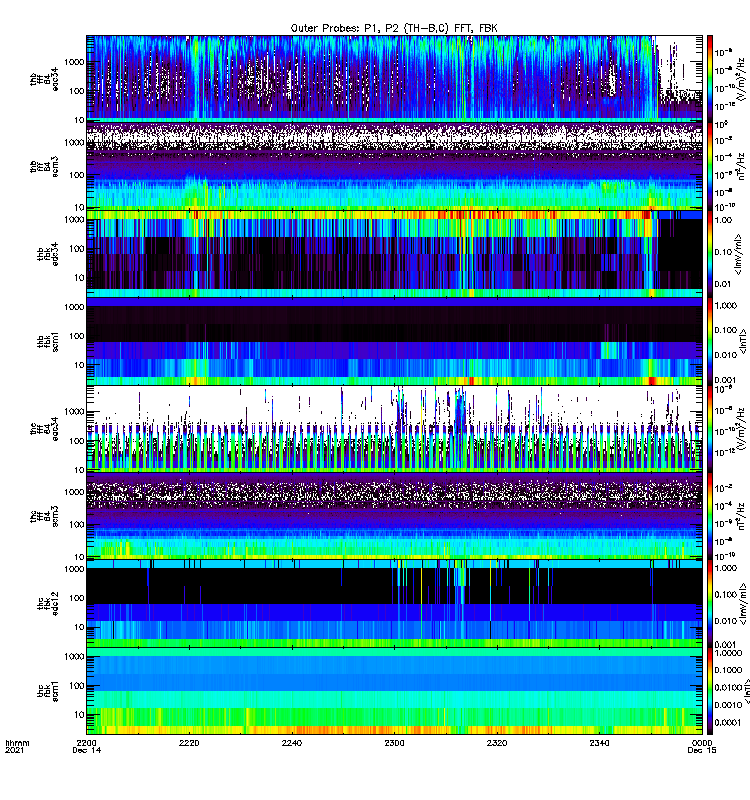Click the color bar of thb fff scm3 panel
Screen dimensions: 750x800
[710, 166]
